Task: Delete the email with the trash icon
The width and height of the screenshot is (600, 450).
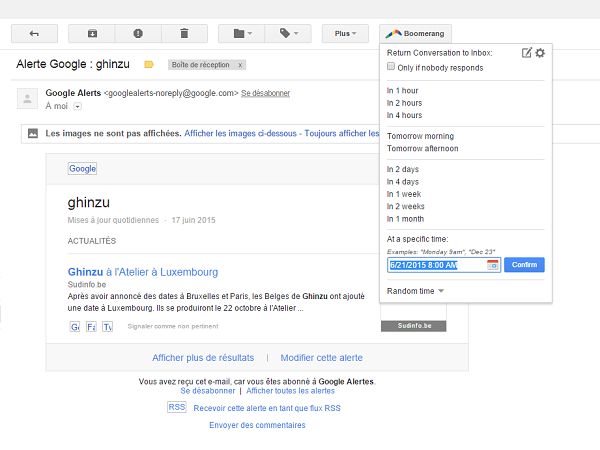Action: (x=184, y=34)
